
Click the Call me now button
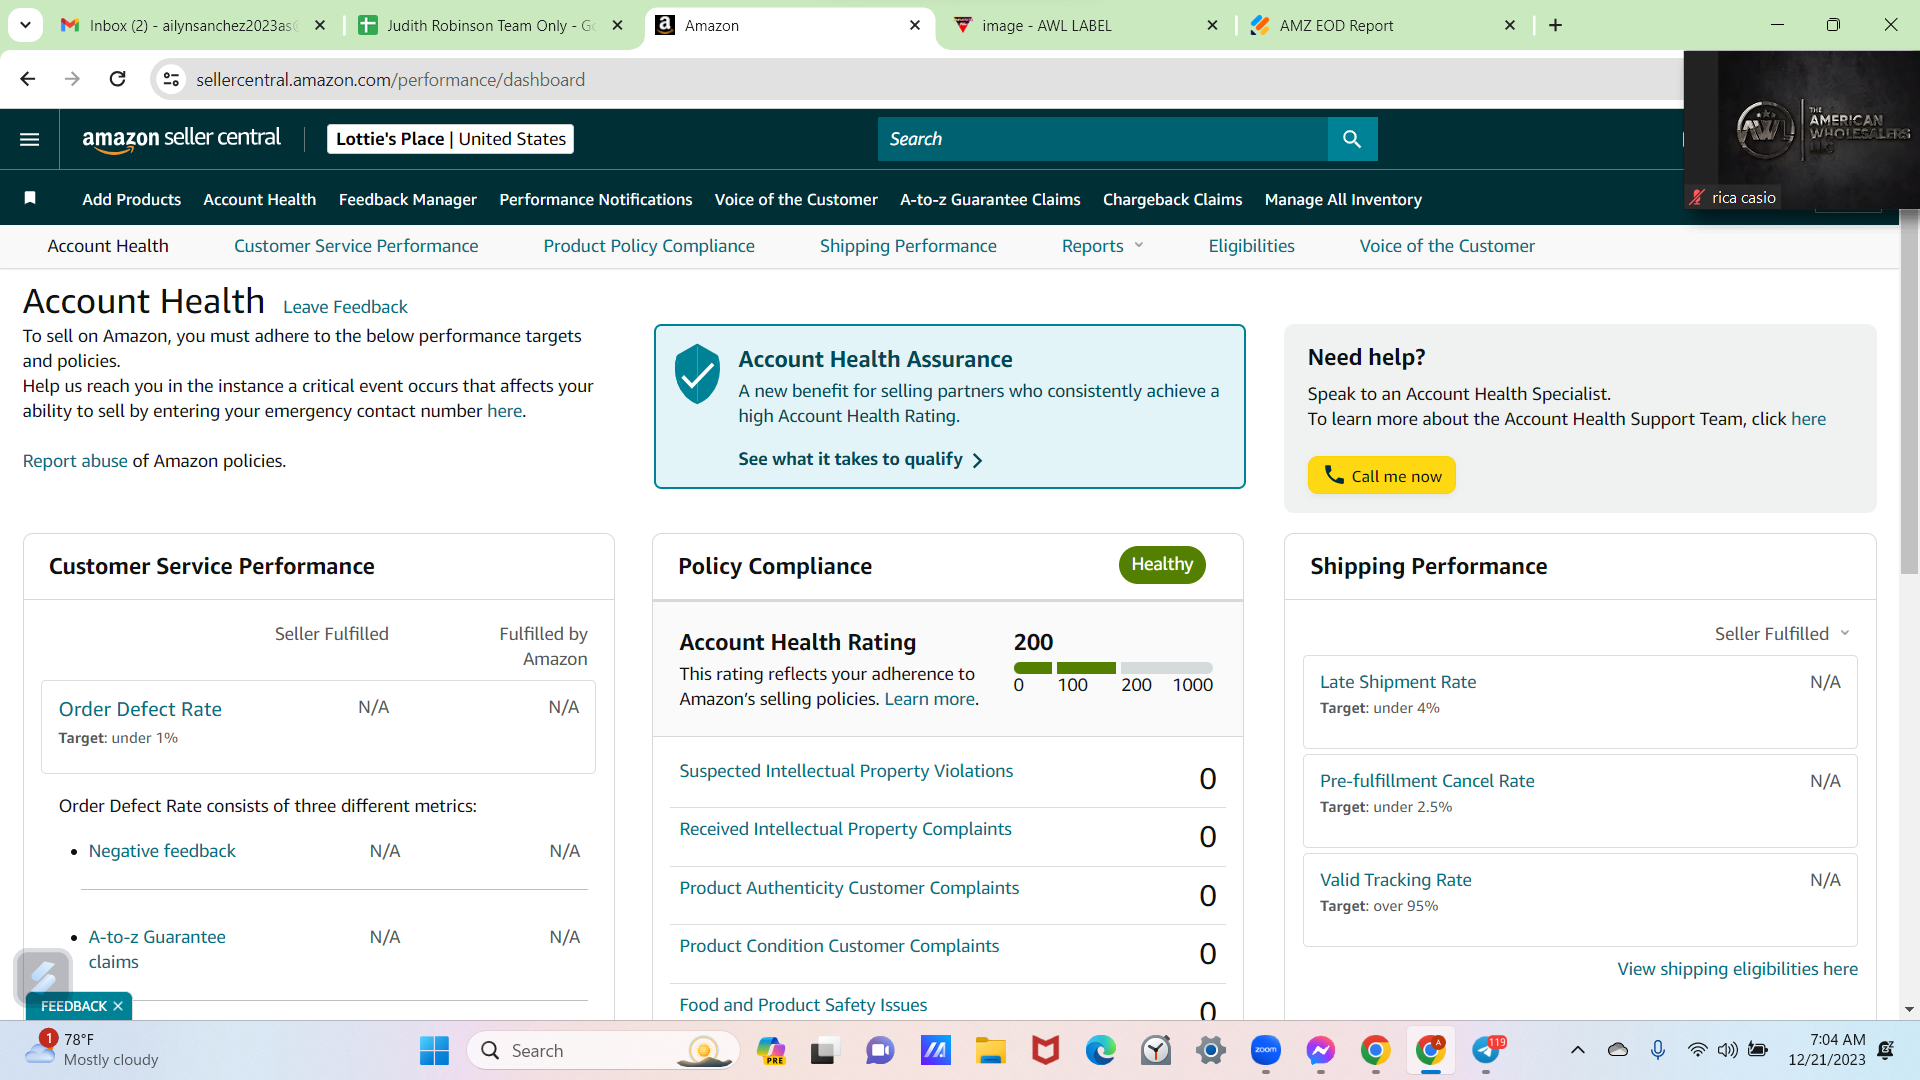pyautogui.click(x=1381, y=475)
